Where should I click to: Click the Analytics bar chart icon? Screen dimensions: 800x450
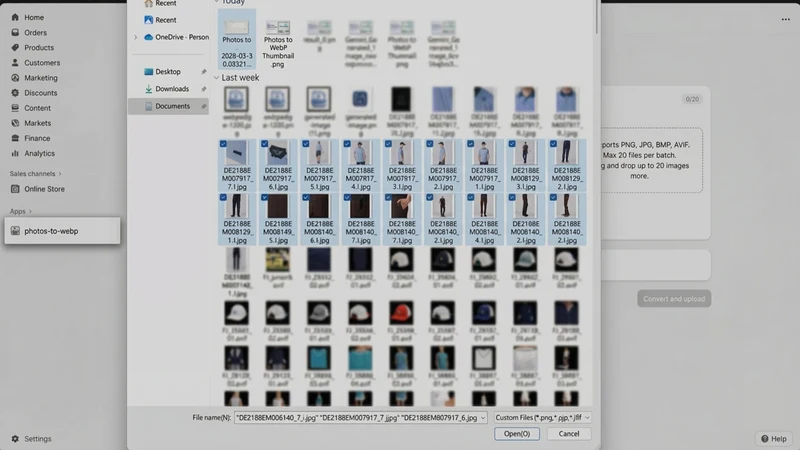tap(15, 153)
